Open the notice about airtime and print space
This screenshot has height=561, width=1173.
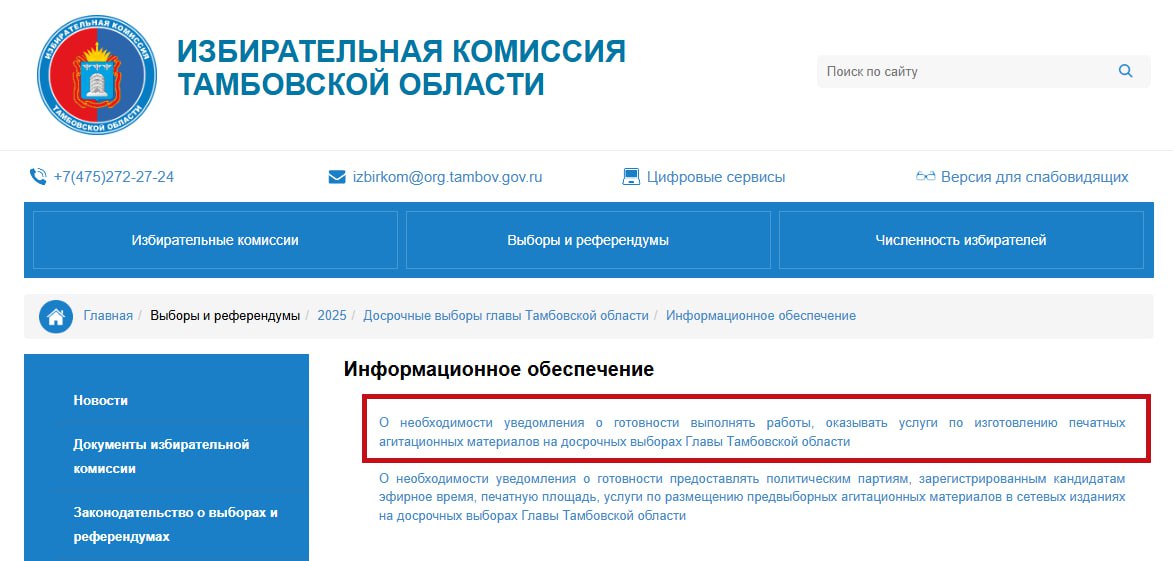pyautogui.click(x=752, y=497)
